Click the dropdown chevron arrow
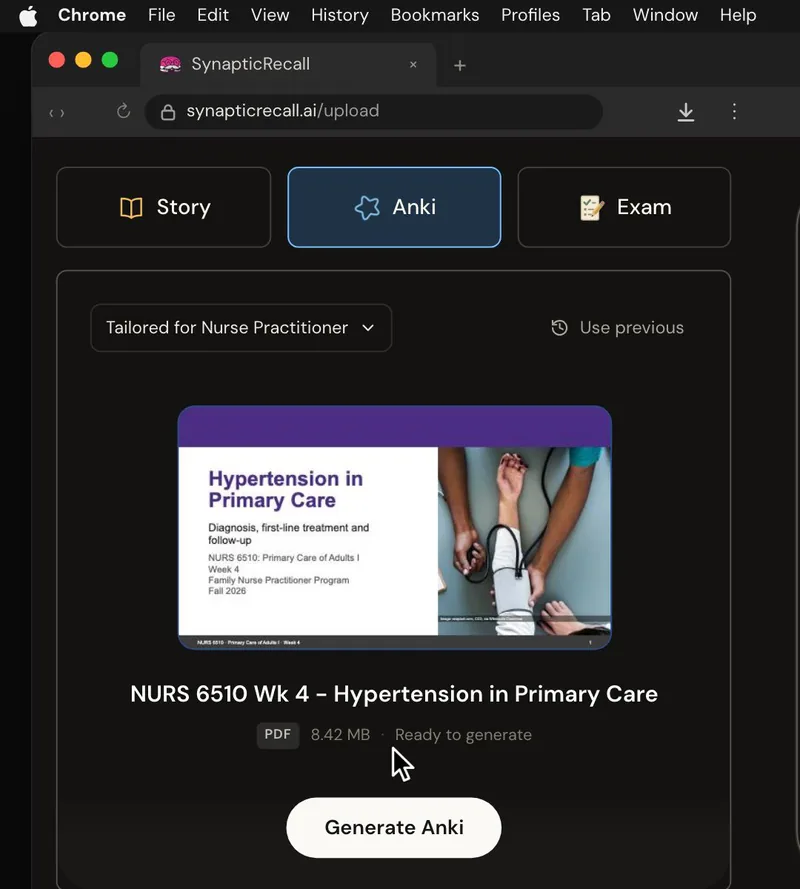The image size is (800, 889). coord(368,328)
